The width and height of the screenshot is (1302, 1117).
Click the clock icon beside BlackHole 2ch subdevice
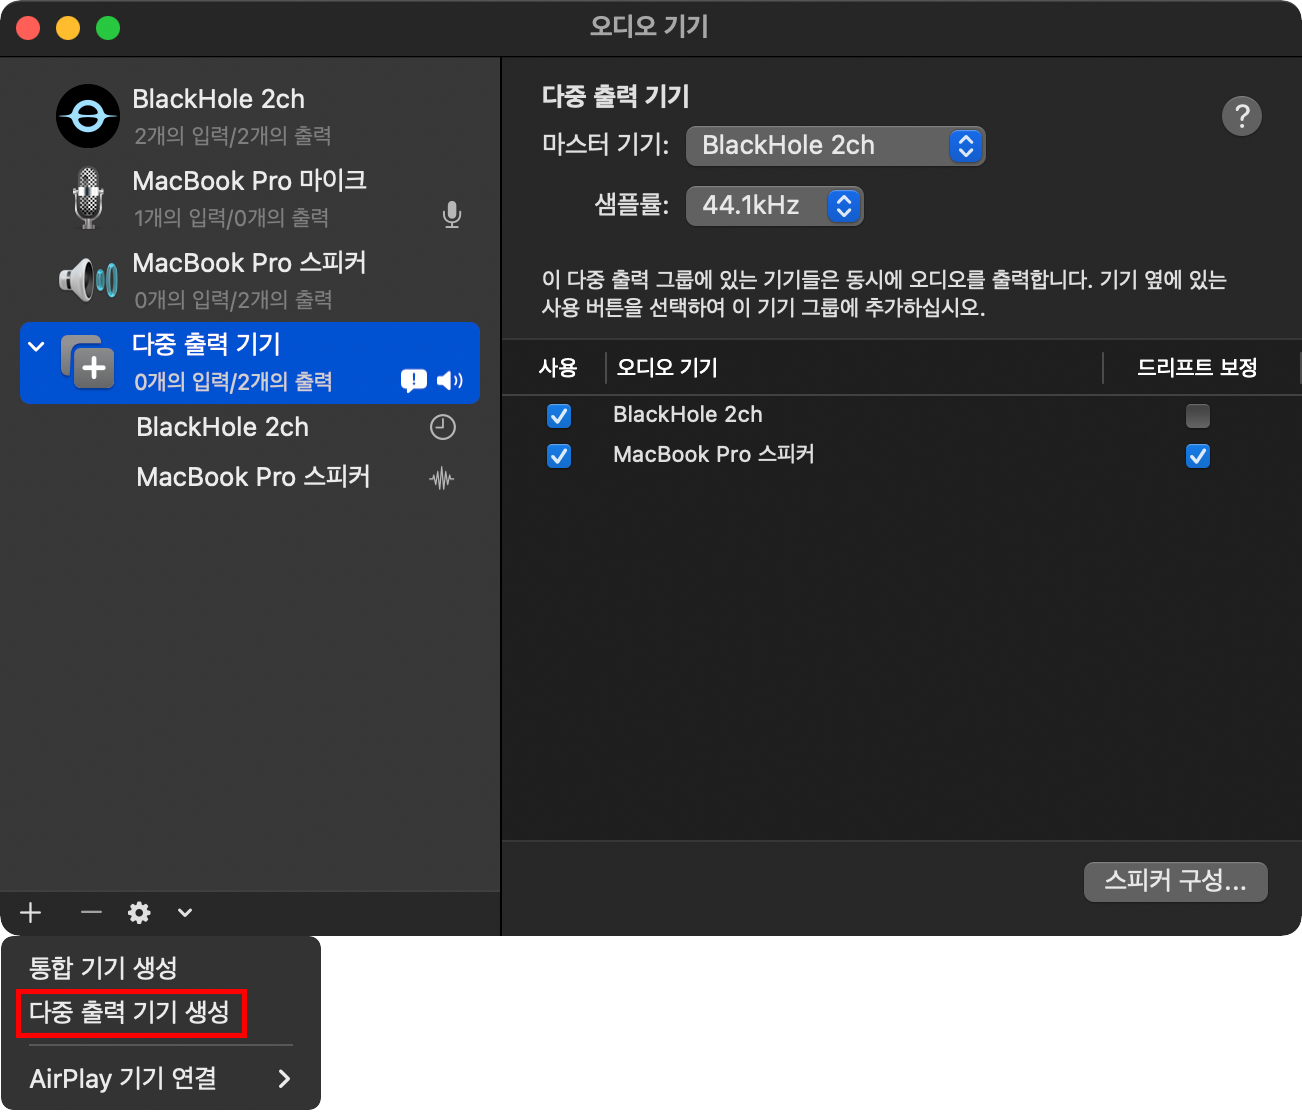[x=443, y=427]
